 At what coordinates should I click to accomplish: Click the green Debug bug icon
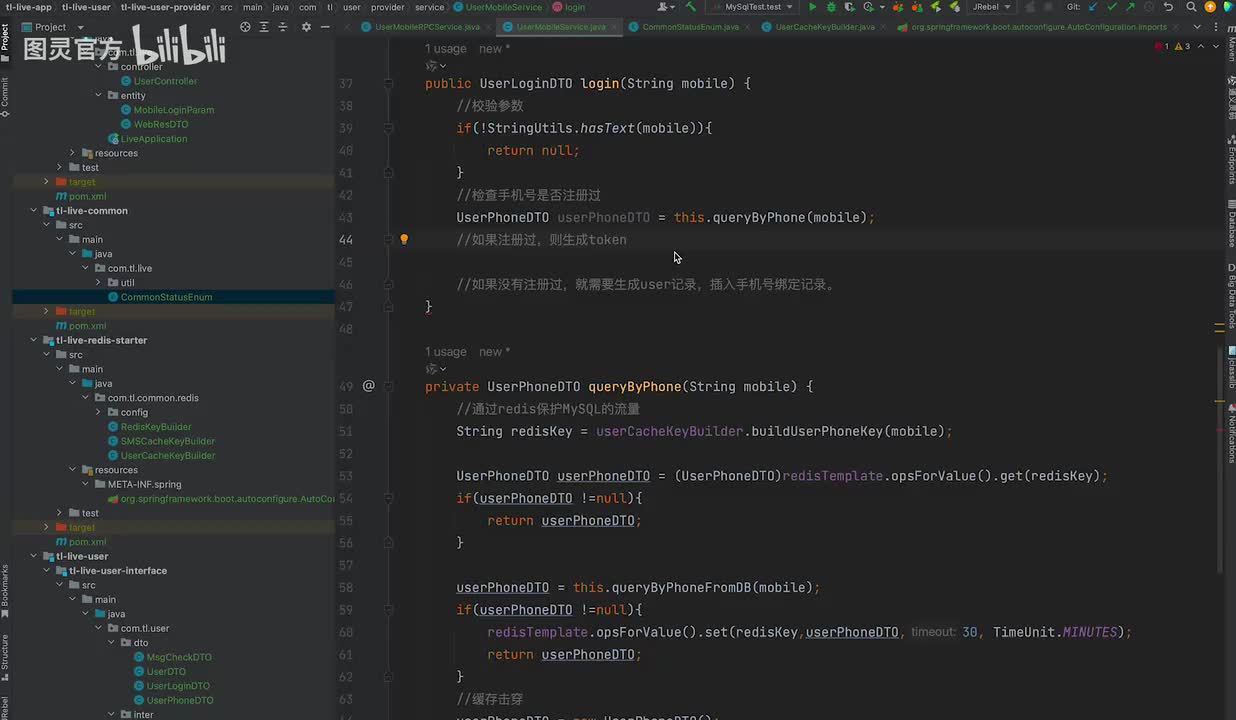831,7
